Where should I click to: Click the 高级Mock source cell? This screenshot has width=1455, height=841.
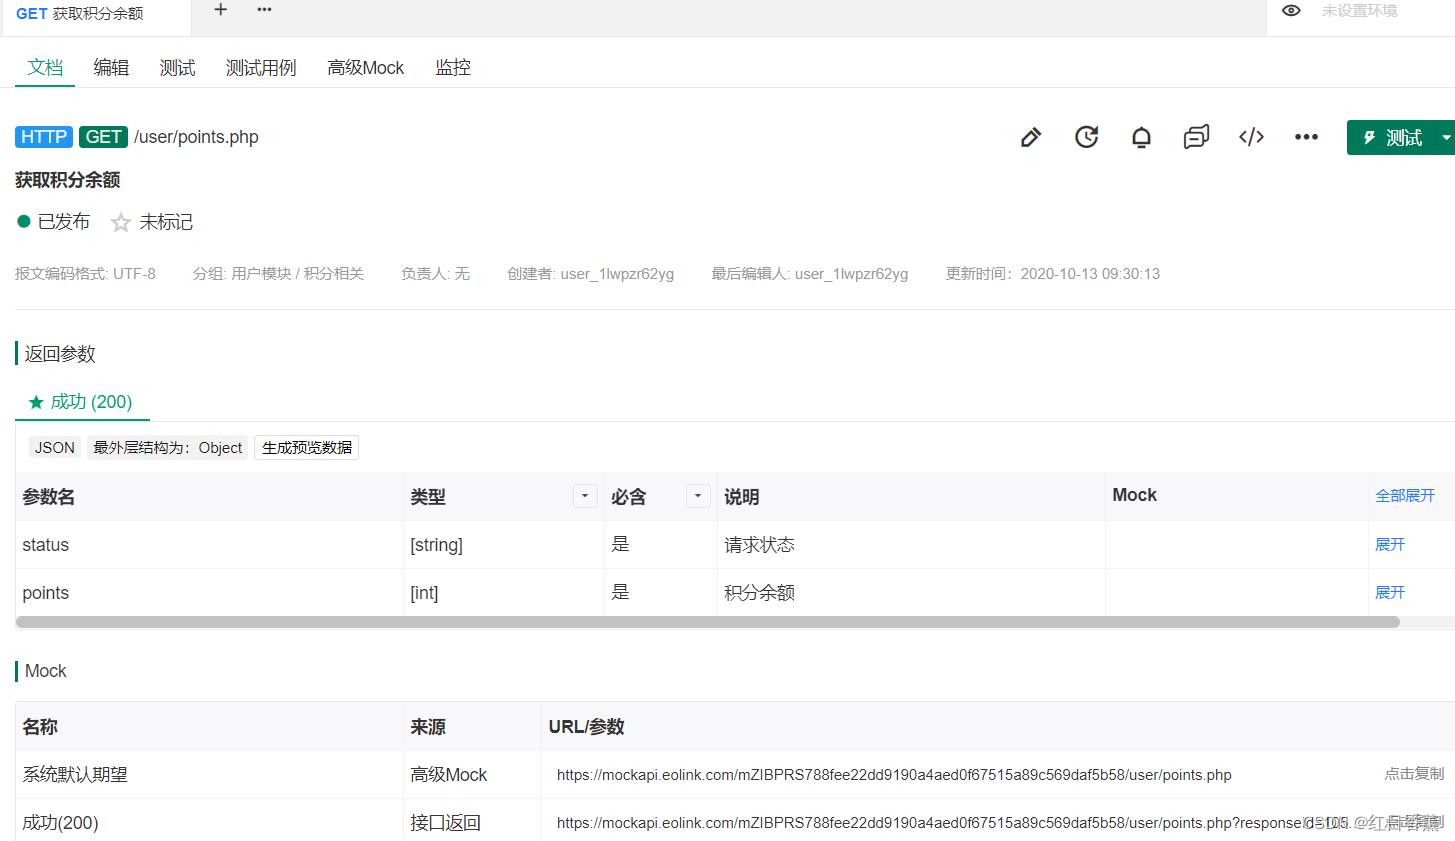(472, 775)
